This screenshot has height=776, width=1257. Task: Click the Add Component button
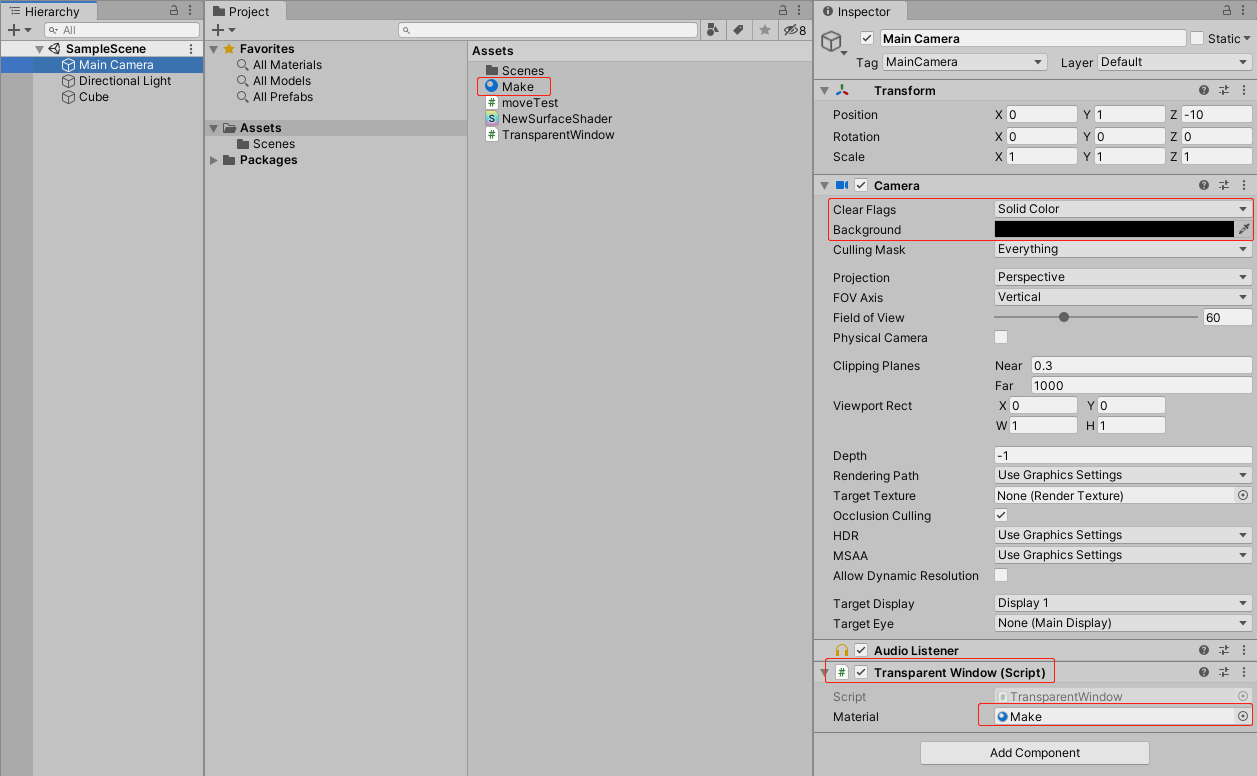click(x=1035, y=753)
